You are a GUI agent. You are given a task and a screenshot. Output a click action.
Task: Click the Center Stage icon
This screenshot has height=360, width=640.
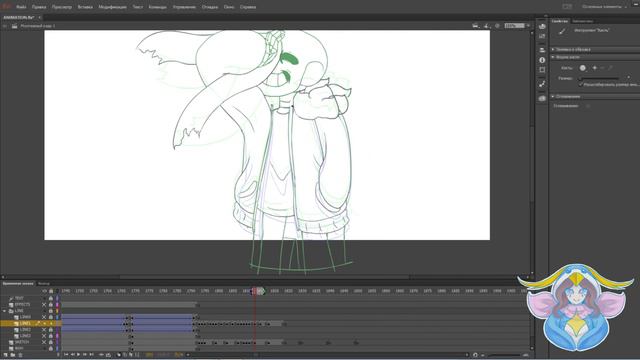497,26
